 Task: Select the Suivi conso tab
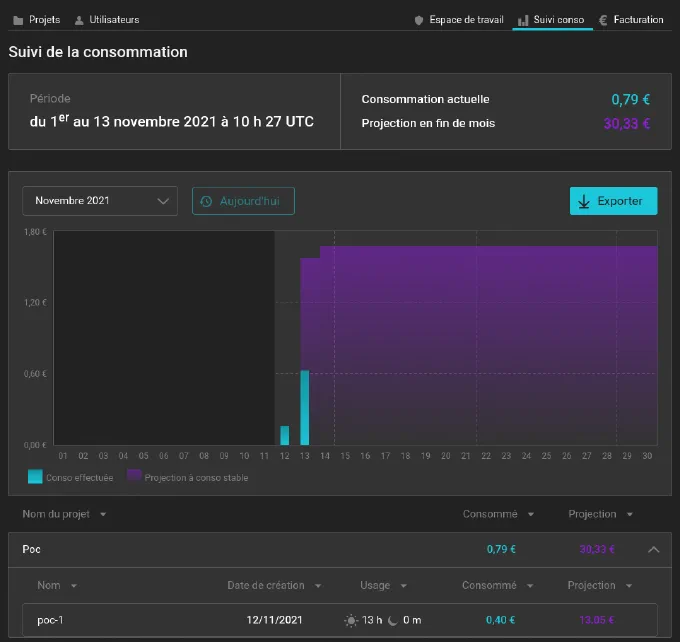[552, 20]
